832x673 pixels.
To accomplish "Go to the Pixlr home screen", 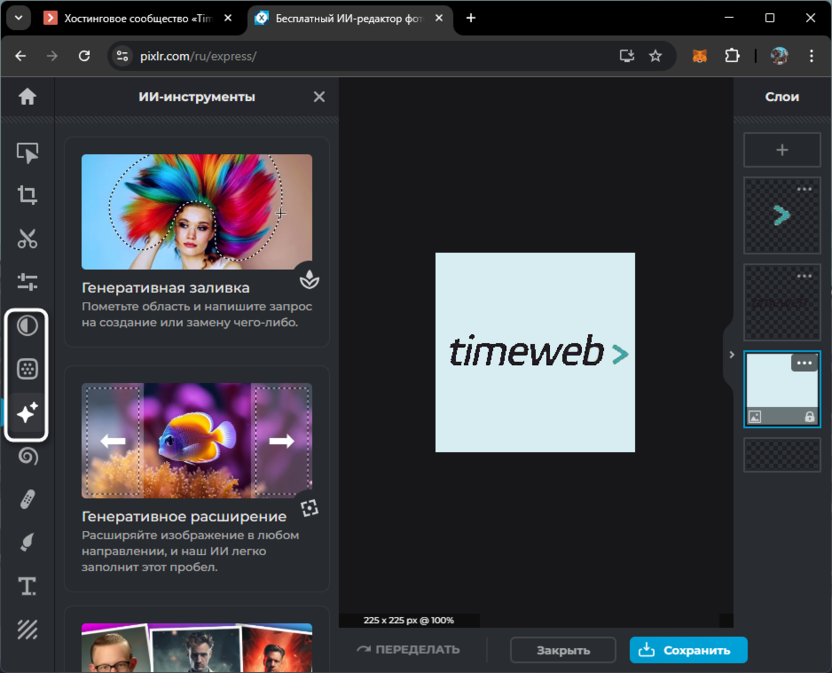I will (x=27, y=97).
